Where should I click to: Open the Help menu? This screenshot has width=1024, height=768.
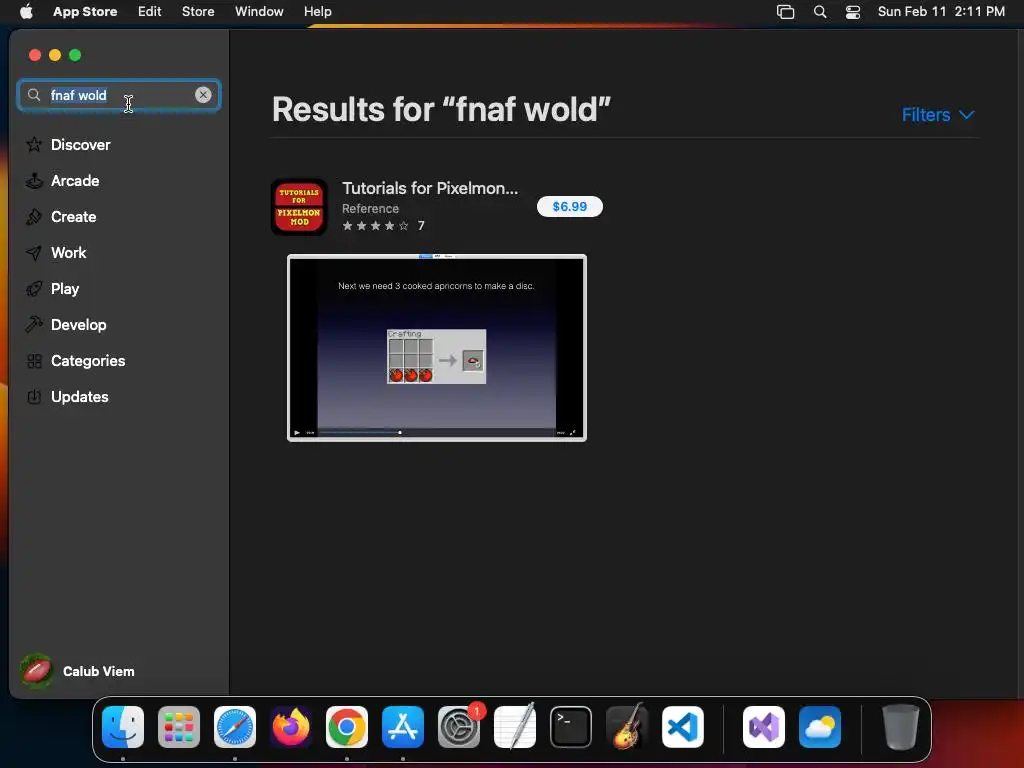tap(317, 12)
